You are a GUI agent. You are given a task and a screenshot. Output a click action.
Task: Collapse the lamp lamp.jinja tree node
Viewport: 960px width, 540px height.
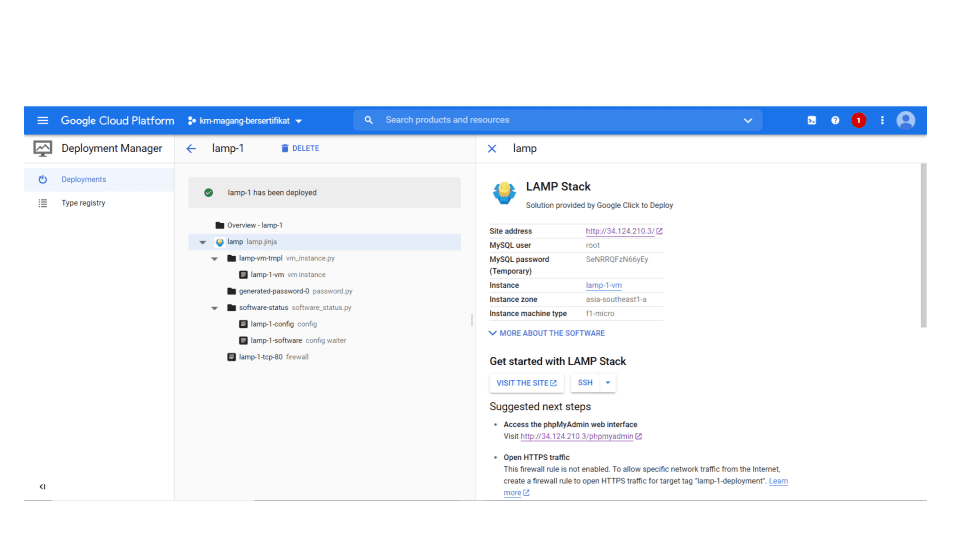(203, 242)
